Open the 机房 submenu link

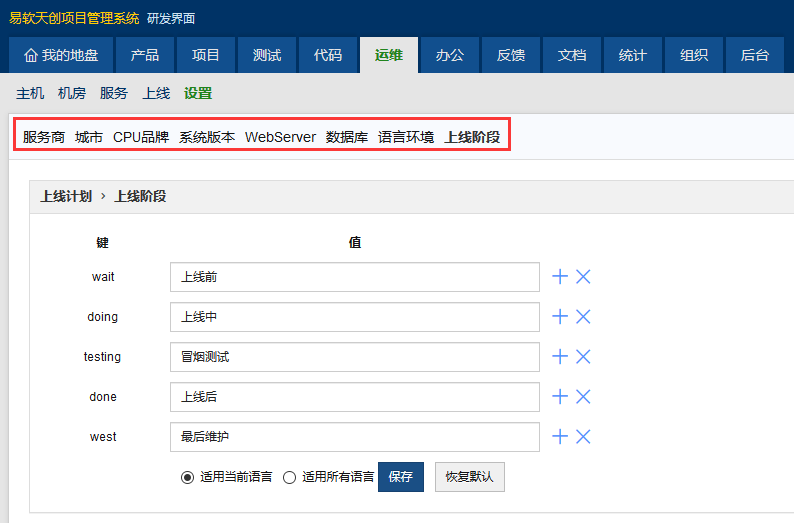click(72, 93)
